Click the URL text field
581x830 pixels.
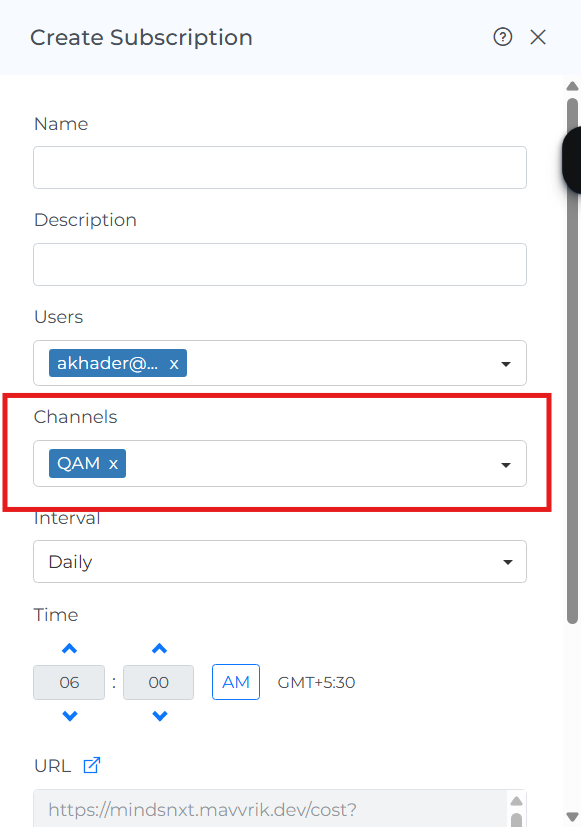270,809
